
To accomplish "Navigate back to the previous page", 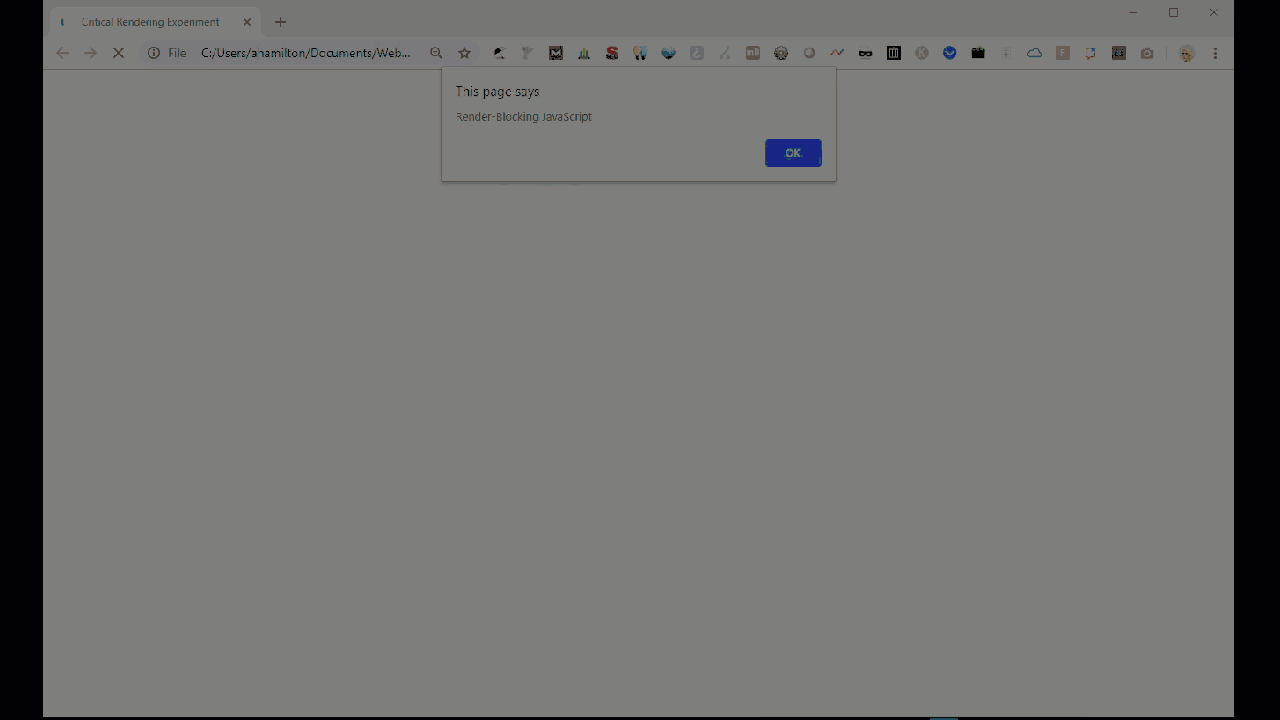I will click(x=62, y=52).
